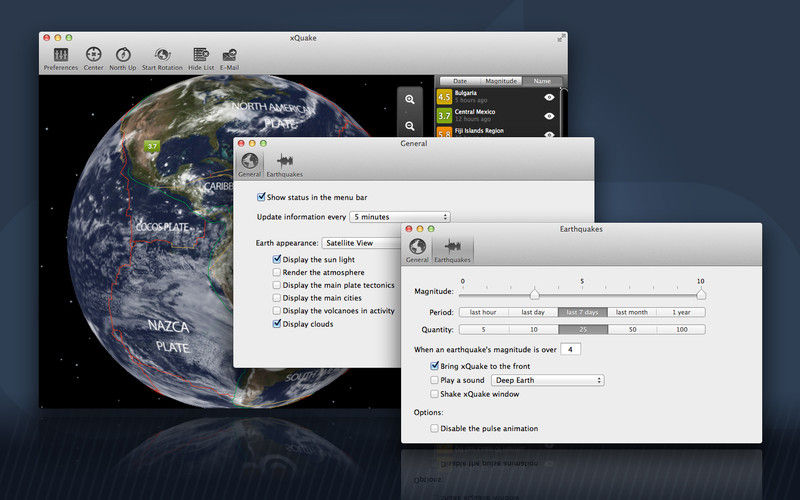
Task: Toggle Show status in the menu bar
Action: [261, 196]
